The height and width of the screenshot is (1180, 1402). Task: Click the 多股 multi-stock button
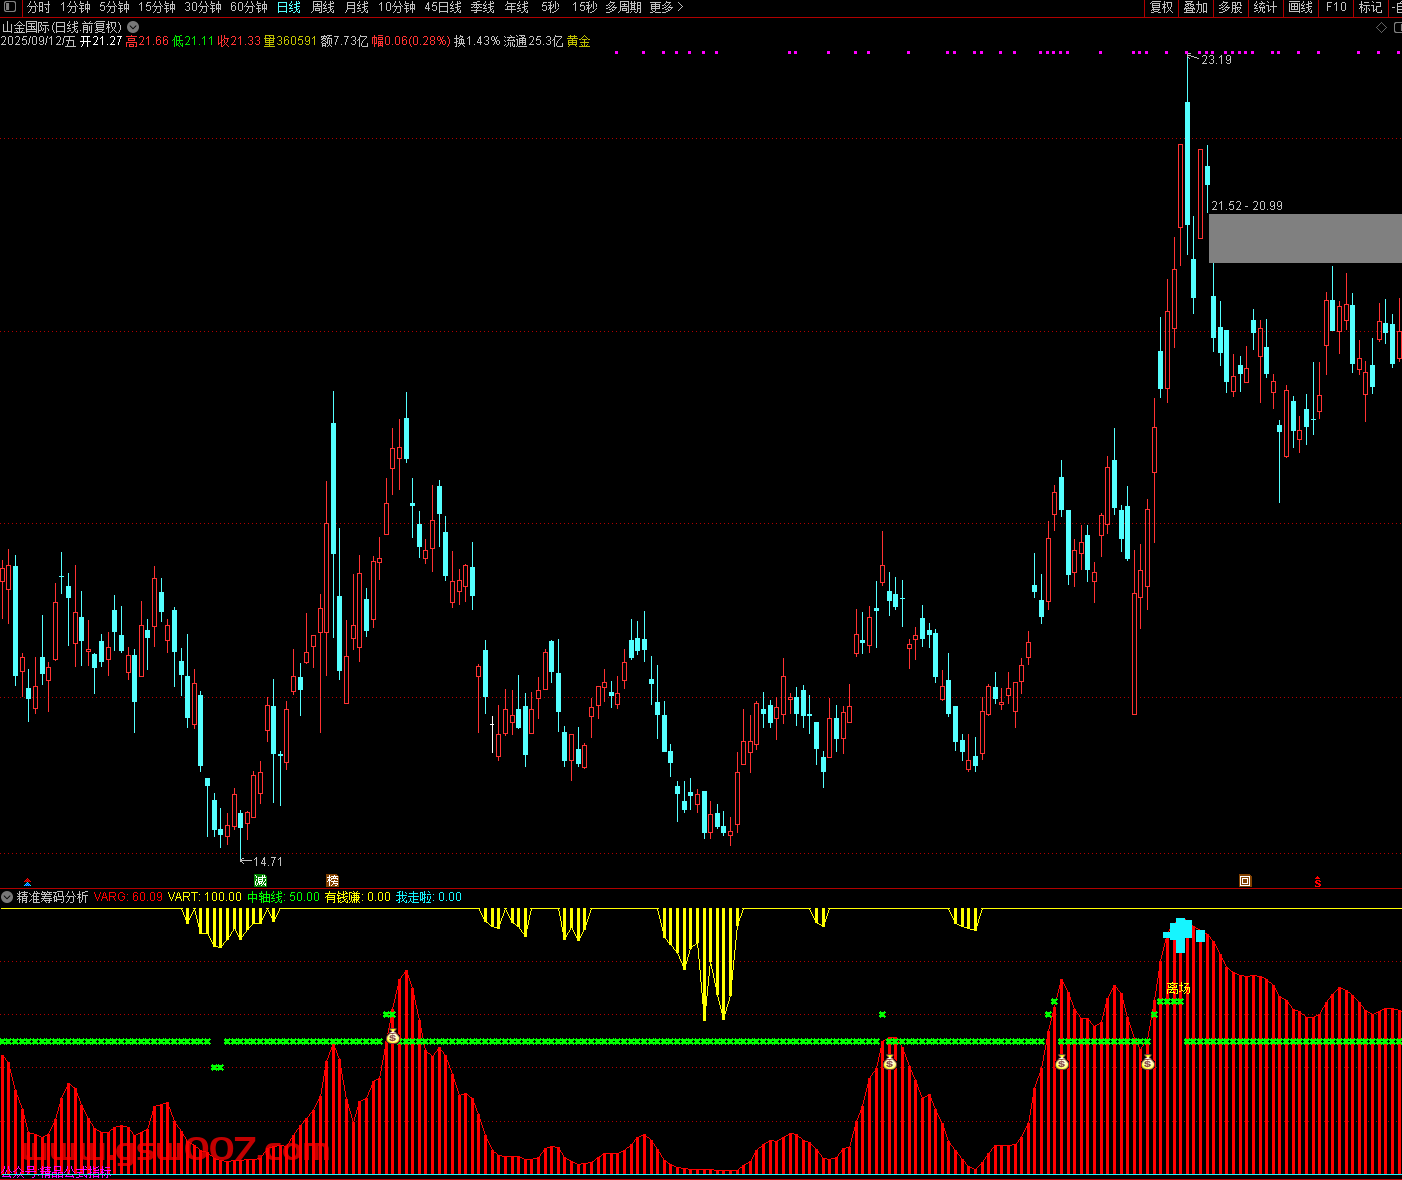pos(1230,7)
